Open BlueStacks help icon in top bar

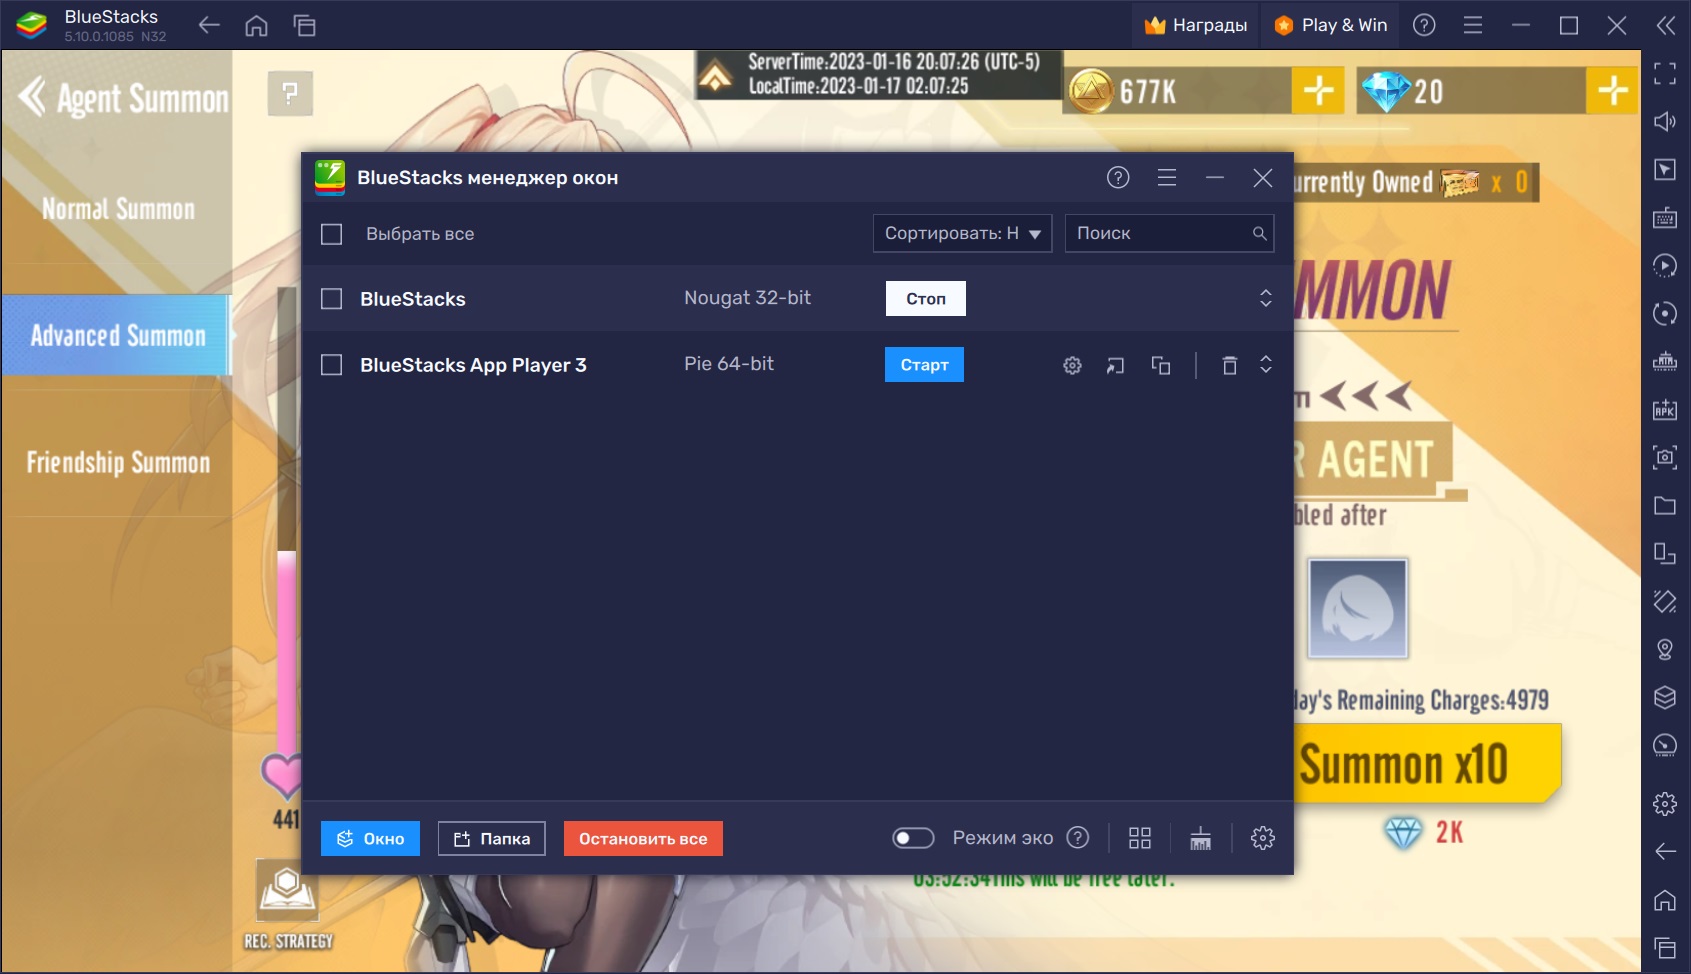tap(1424, 25)
